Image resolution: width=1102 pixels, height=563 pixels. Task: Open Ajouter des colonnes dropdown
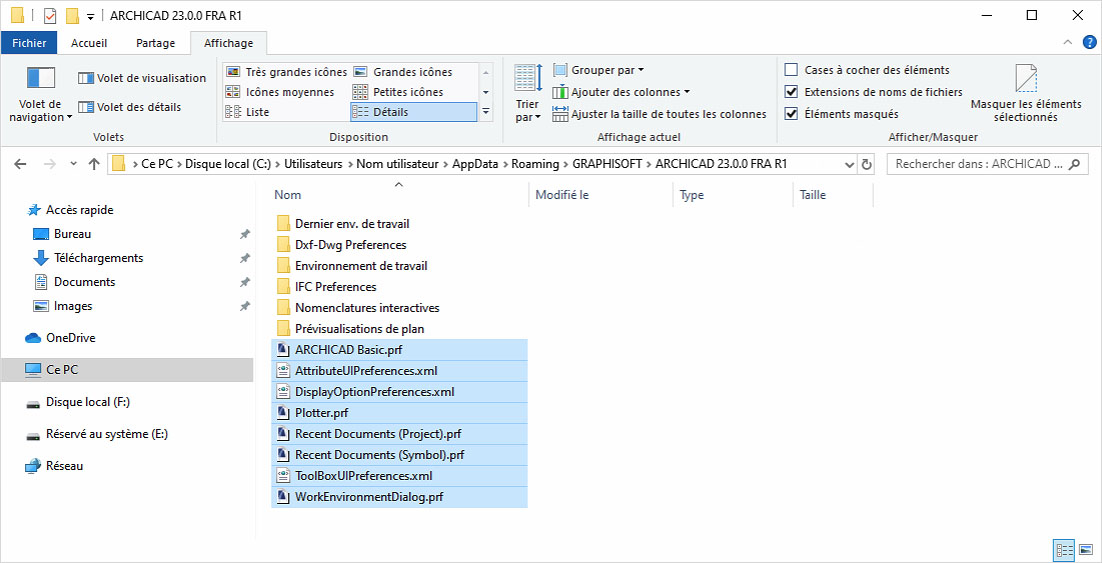click(621, 92)
